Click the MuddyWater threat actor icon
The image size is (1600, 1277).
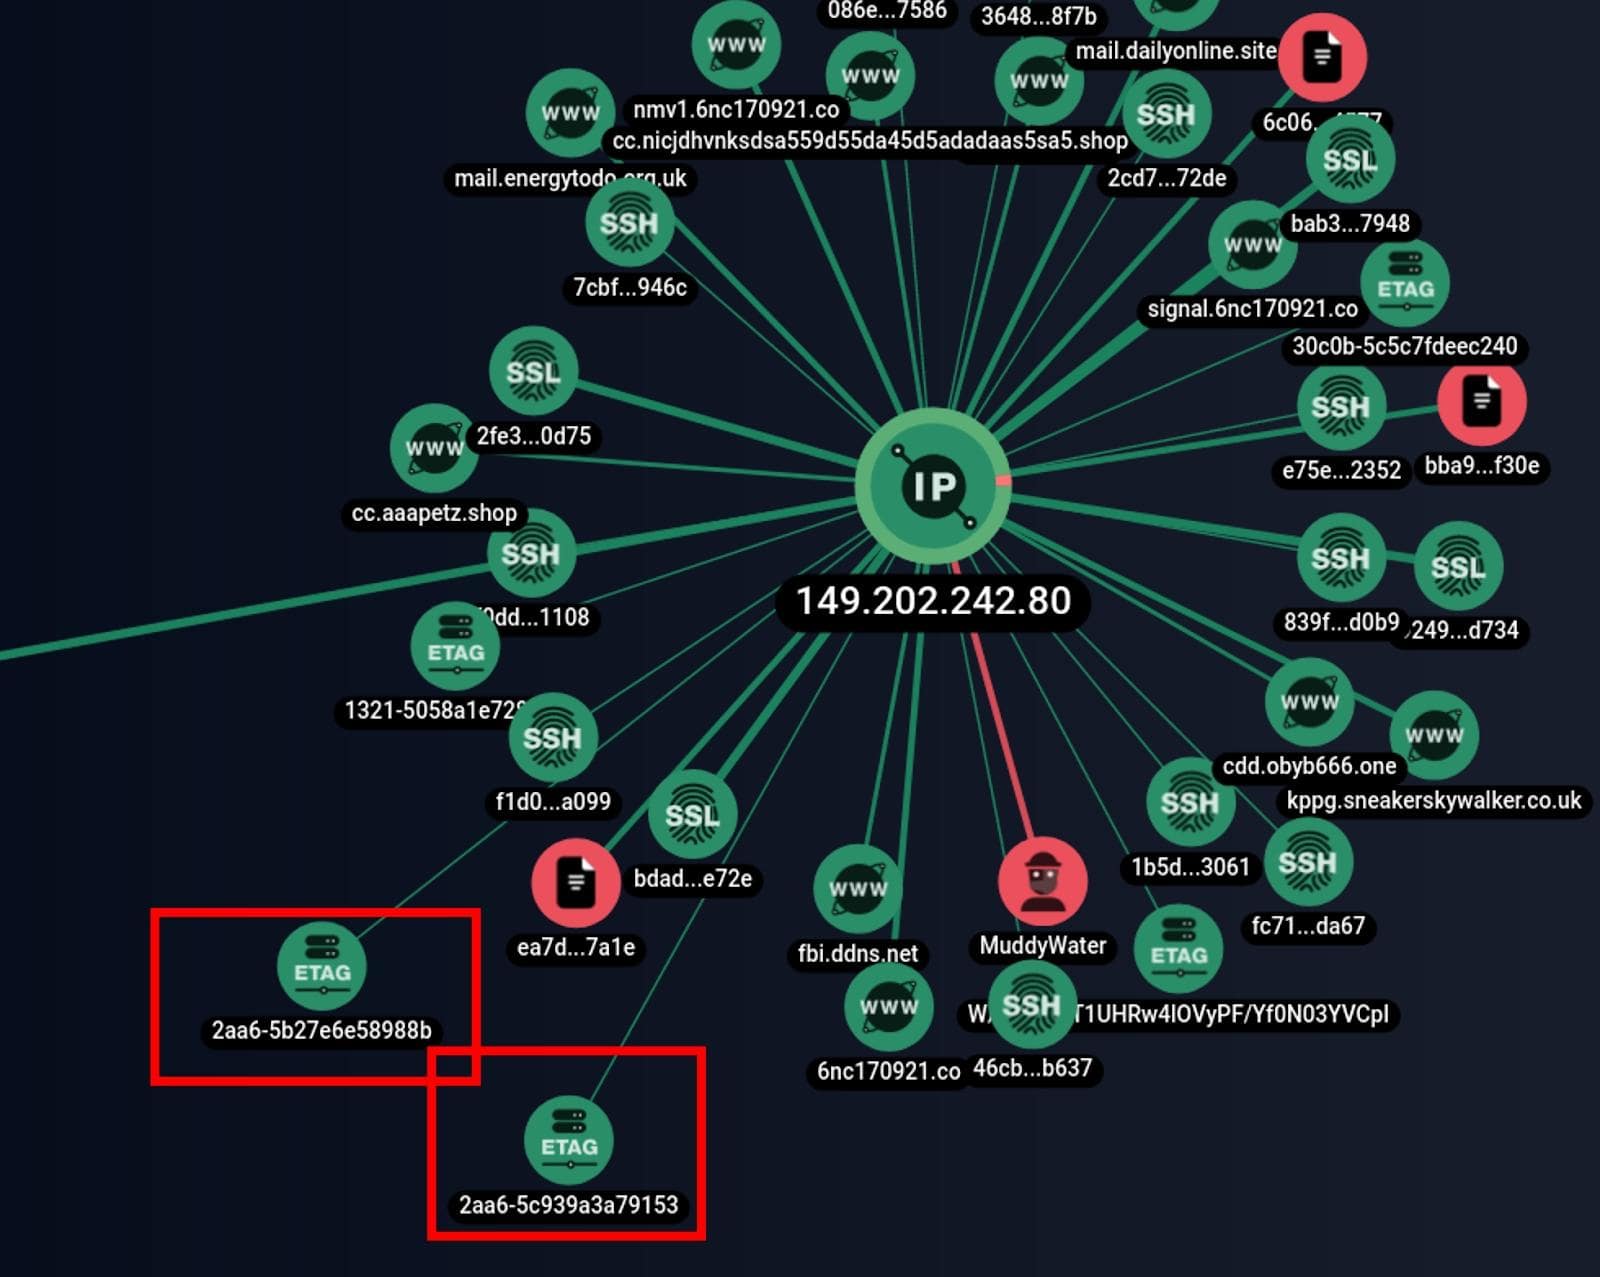(x=1042, y=880)
